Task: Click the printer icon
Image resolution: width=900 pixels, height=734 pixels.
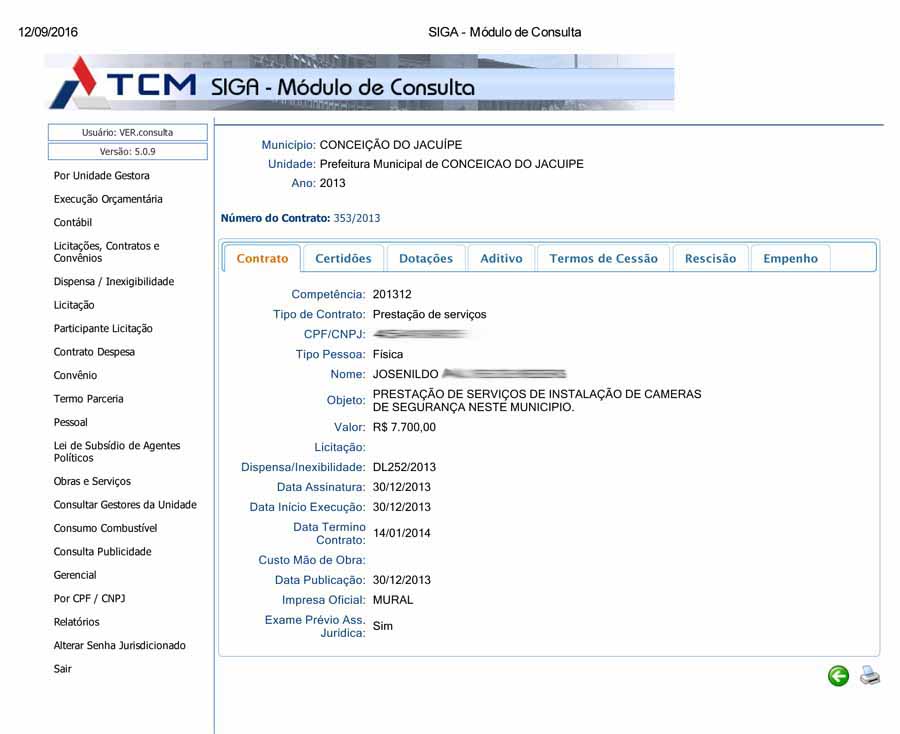Action: pos(870,676)
